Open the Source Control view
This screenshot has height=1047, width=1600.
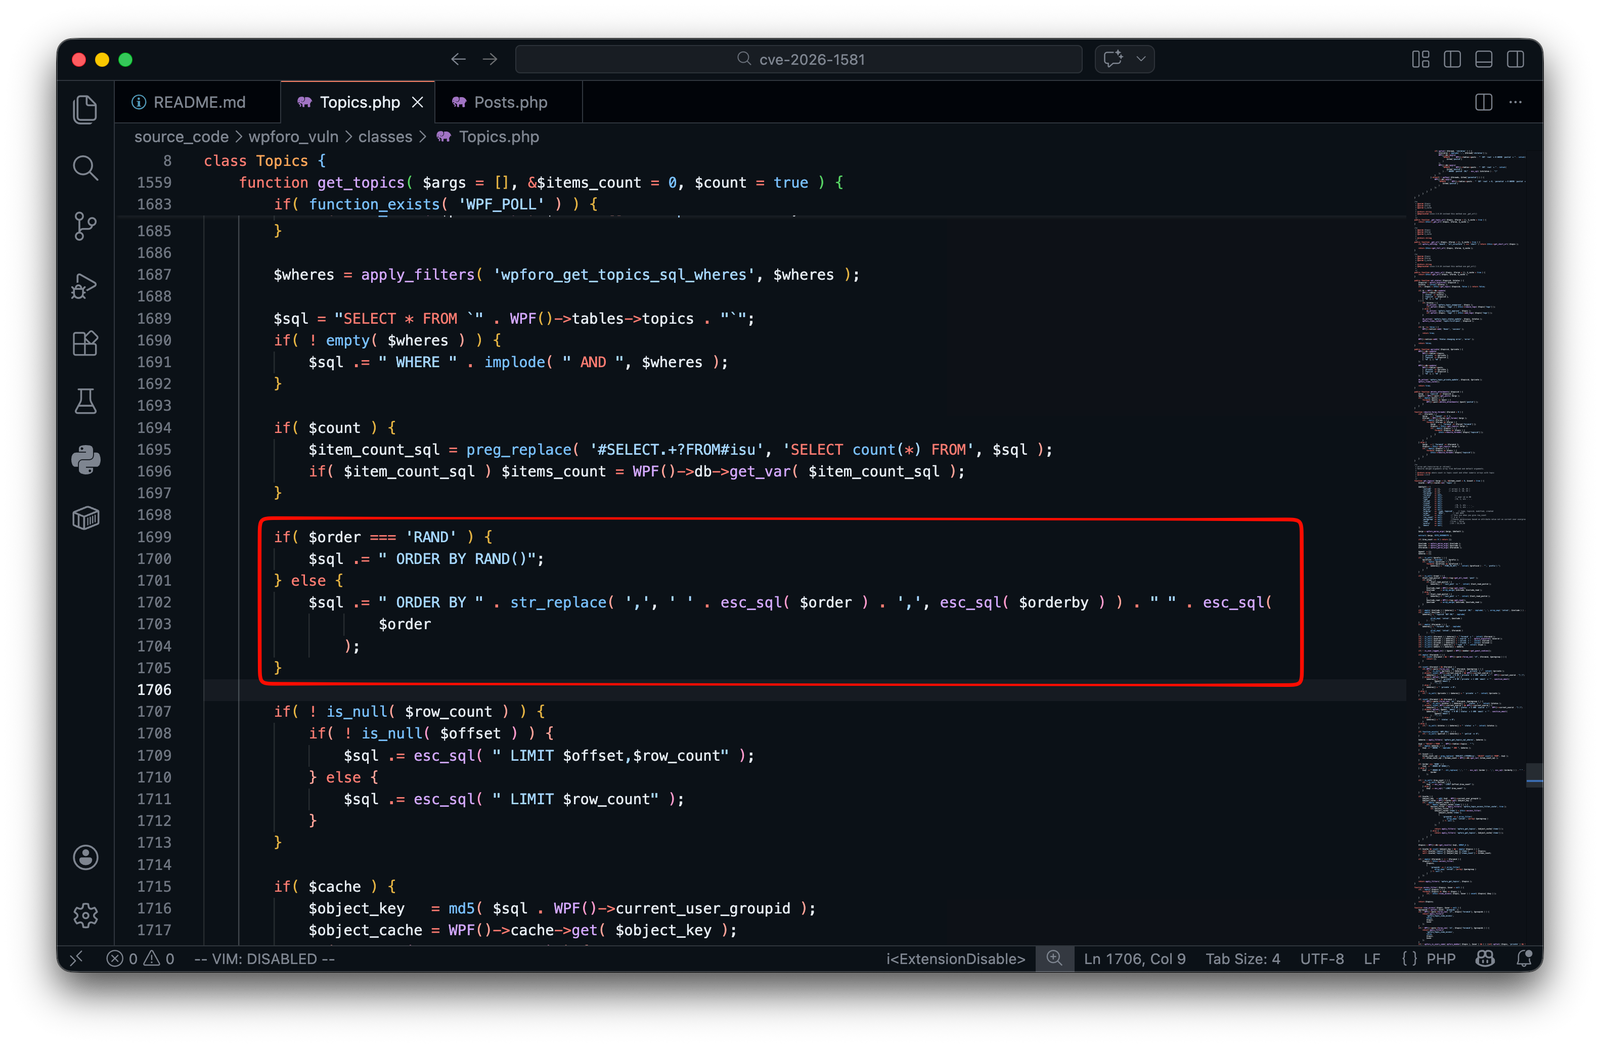[86, 226]
